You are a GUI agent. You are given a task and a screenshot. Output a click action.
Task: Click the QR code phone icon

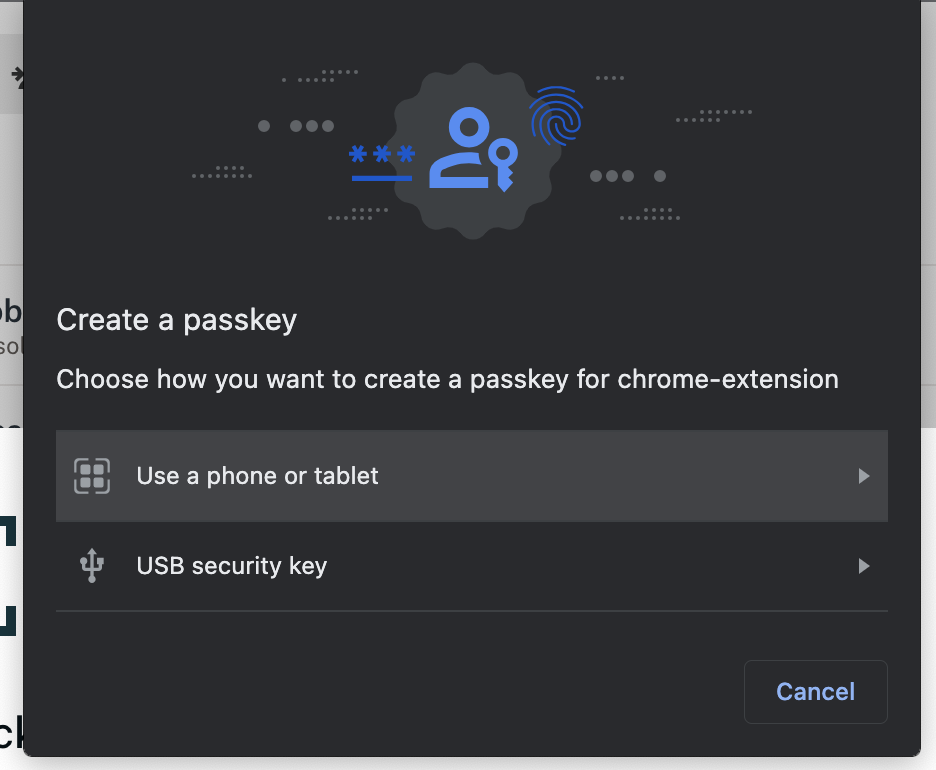[x=92, y=476]
